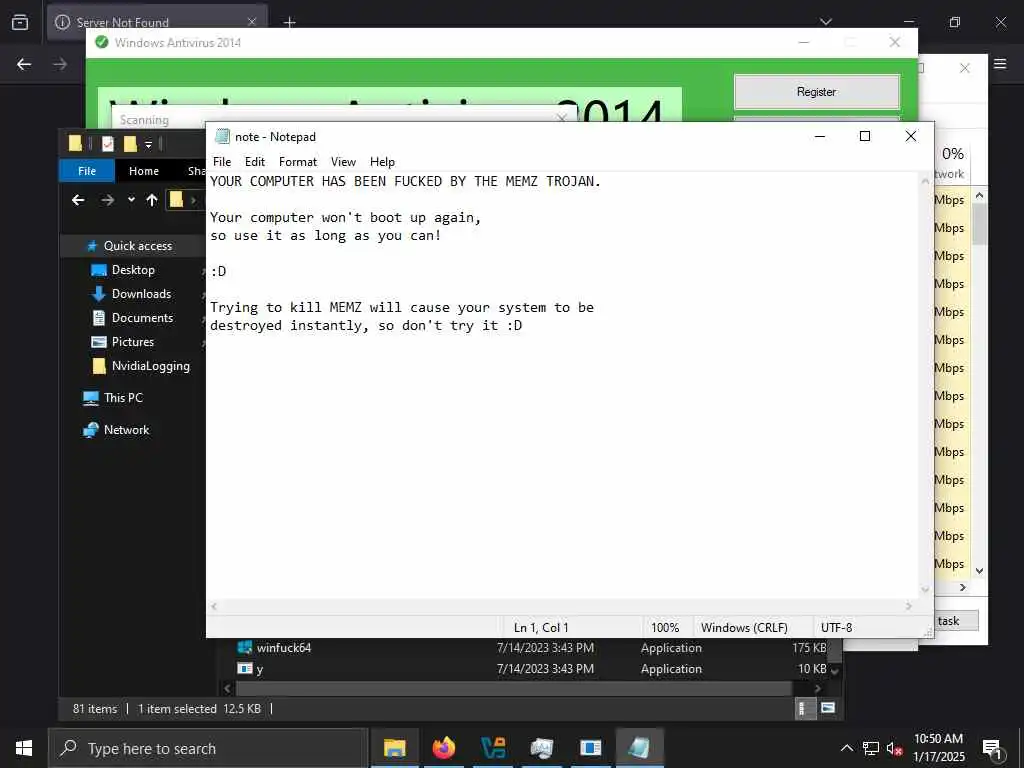Open Notepad's Edit menu

pos(255,162)
